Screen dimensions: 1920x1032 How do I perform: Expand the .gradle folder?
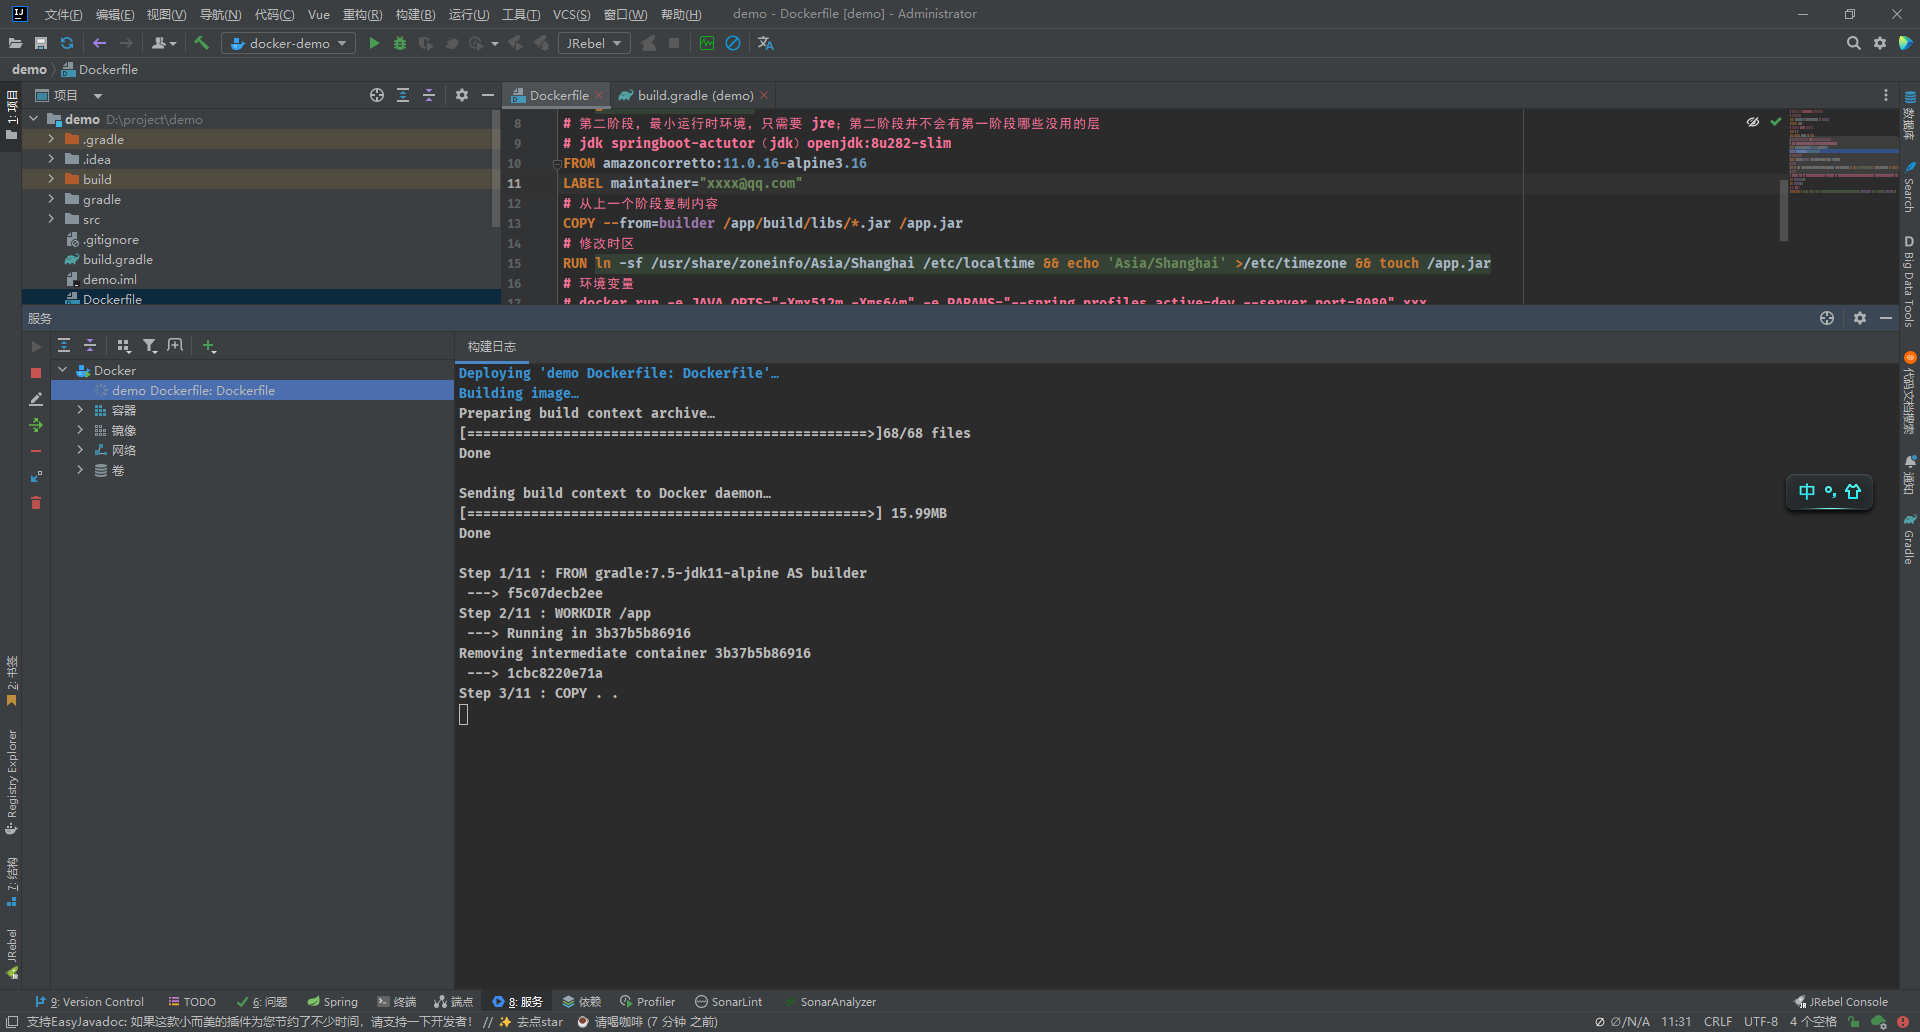point(51,139)
